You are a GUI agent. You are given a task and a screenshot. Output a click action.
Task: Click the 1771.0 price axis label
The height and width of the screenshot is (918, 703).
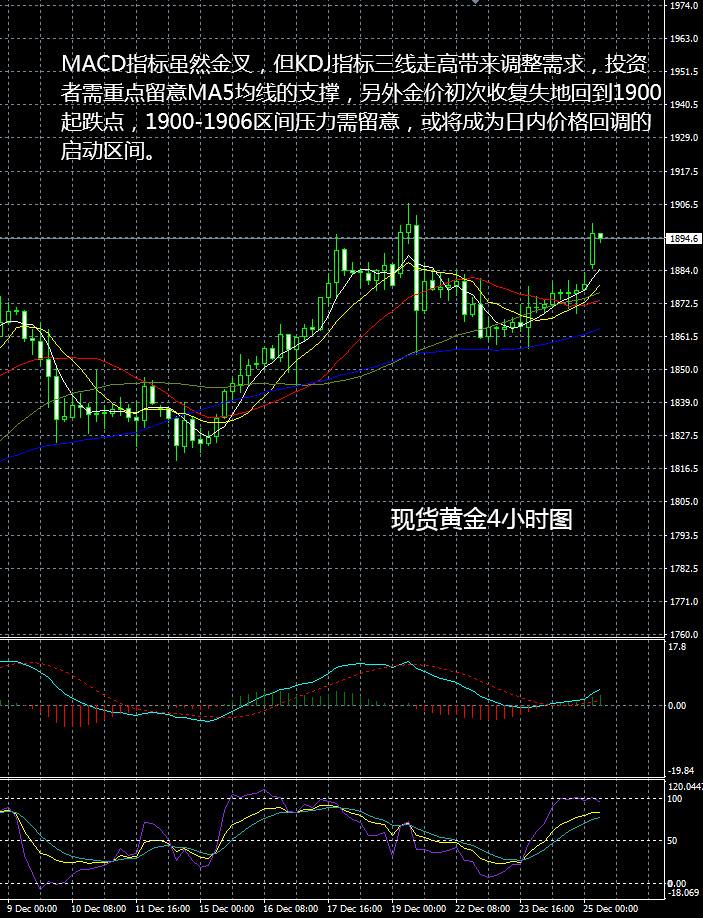[x=683, y=602]
